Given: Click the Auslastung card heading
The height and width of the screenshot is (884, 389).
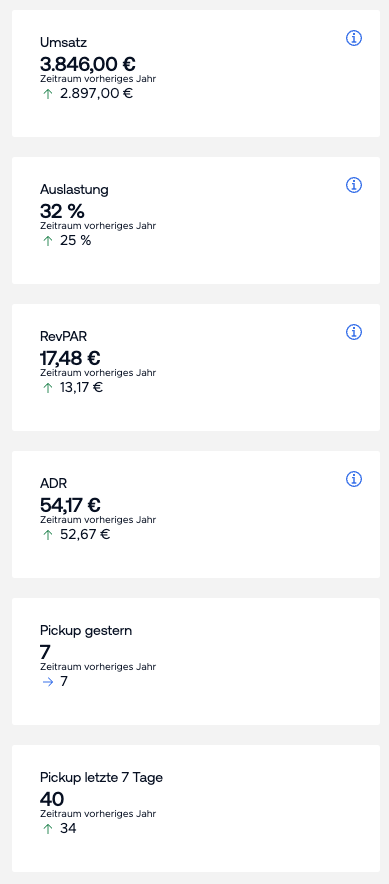Looking at the screenshot, I should 74,189.
